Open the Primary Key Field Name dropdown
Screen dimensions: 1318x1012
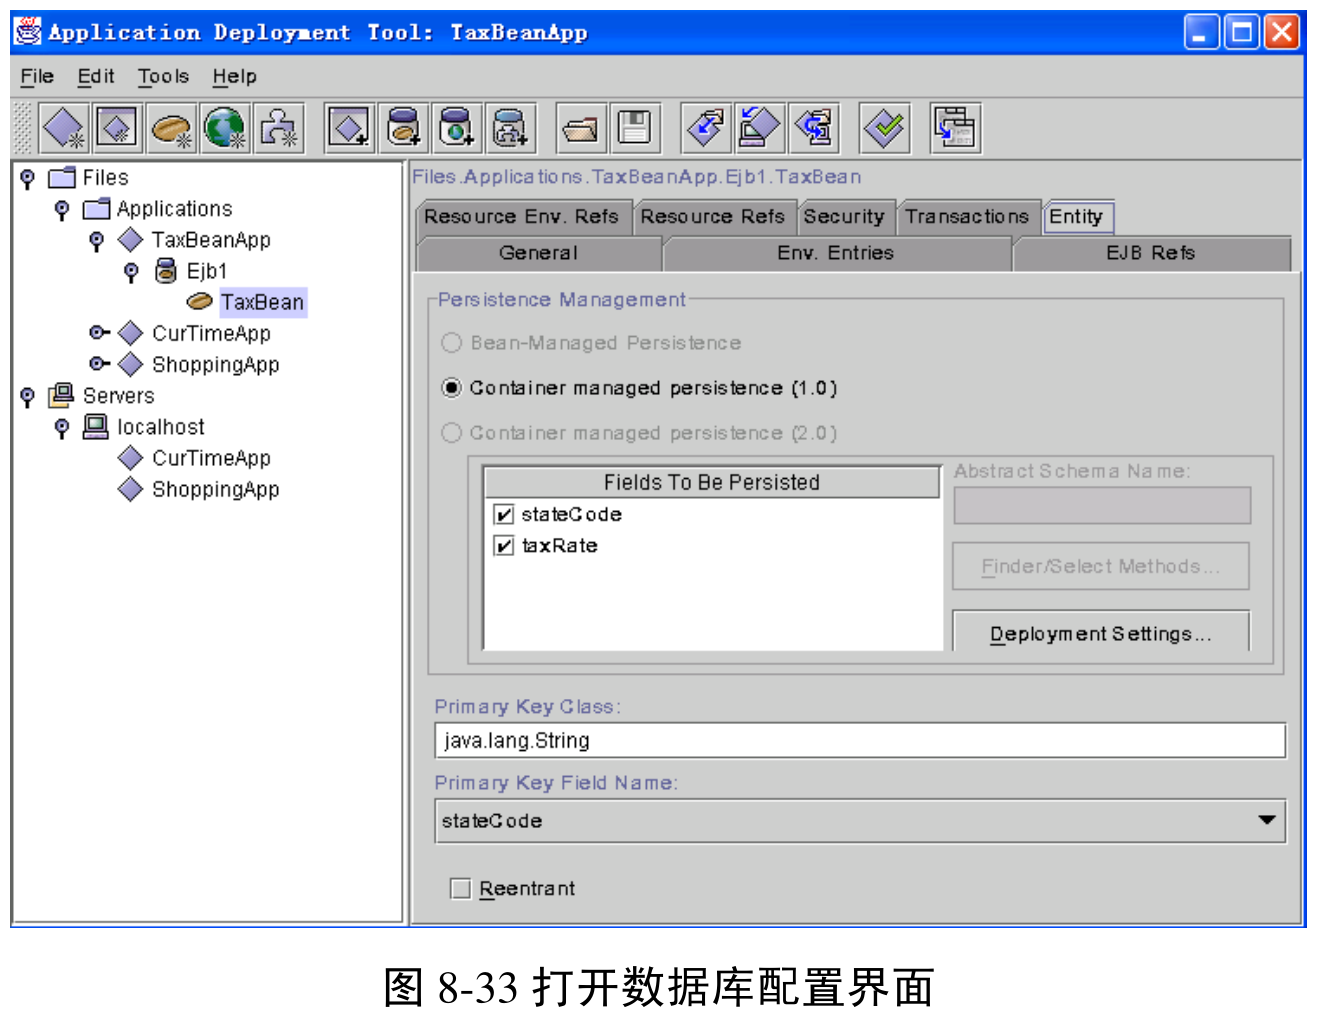1267,821
